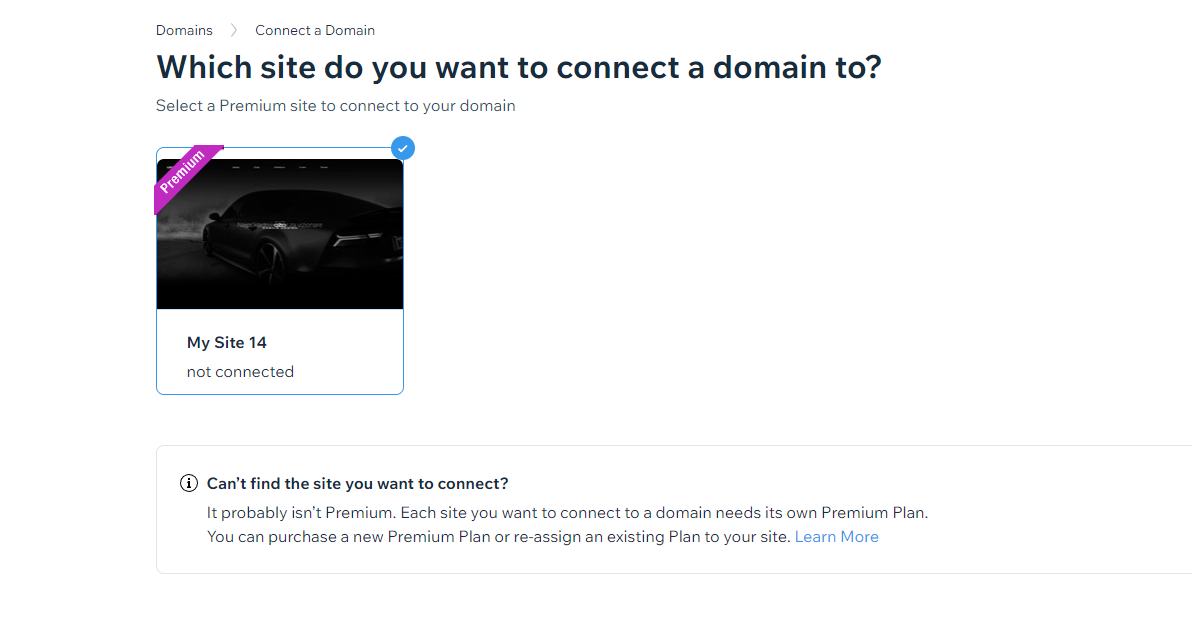The height and width of the screenshot is (631, 1192).
Task: Click the My Site 14 title
Action: [227, 343]
